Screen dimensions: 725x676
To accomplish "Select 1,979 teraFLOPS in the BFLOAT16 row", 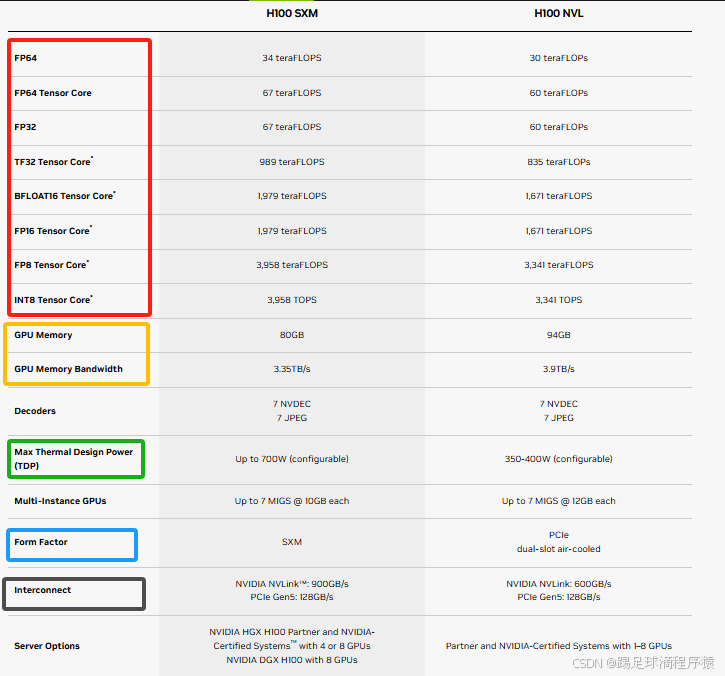I will click(x=292, y=196).
